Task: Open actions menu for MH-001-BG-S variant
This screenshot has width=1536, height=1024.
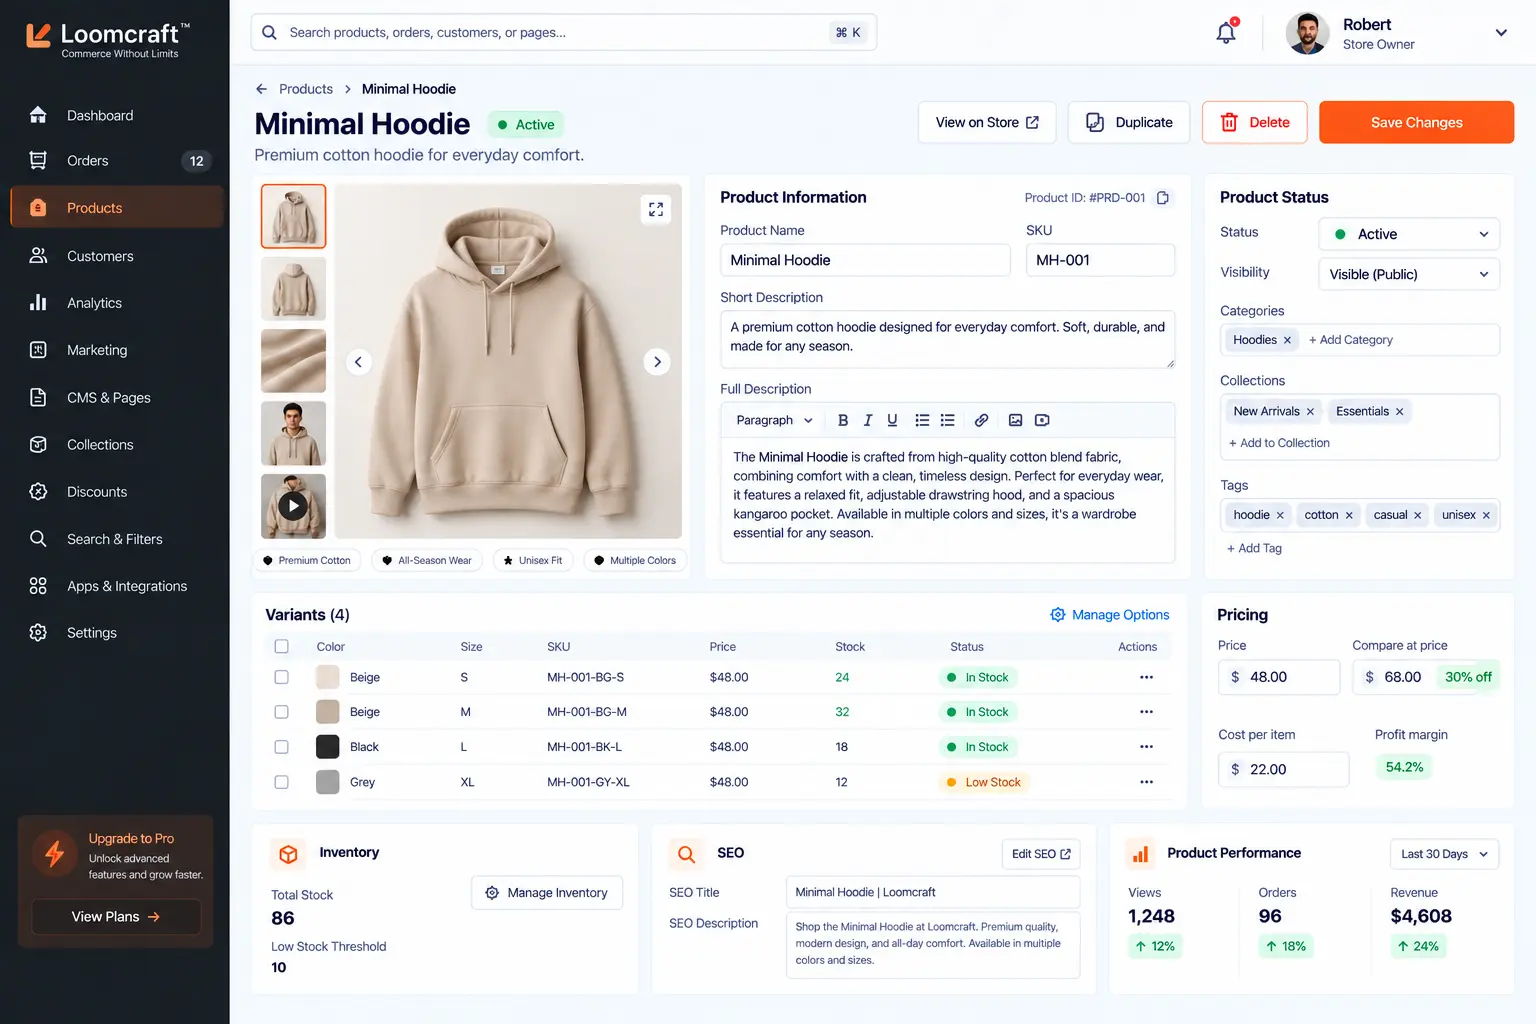Action: coord(1146,677)
